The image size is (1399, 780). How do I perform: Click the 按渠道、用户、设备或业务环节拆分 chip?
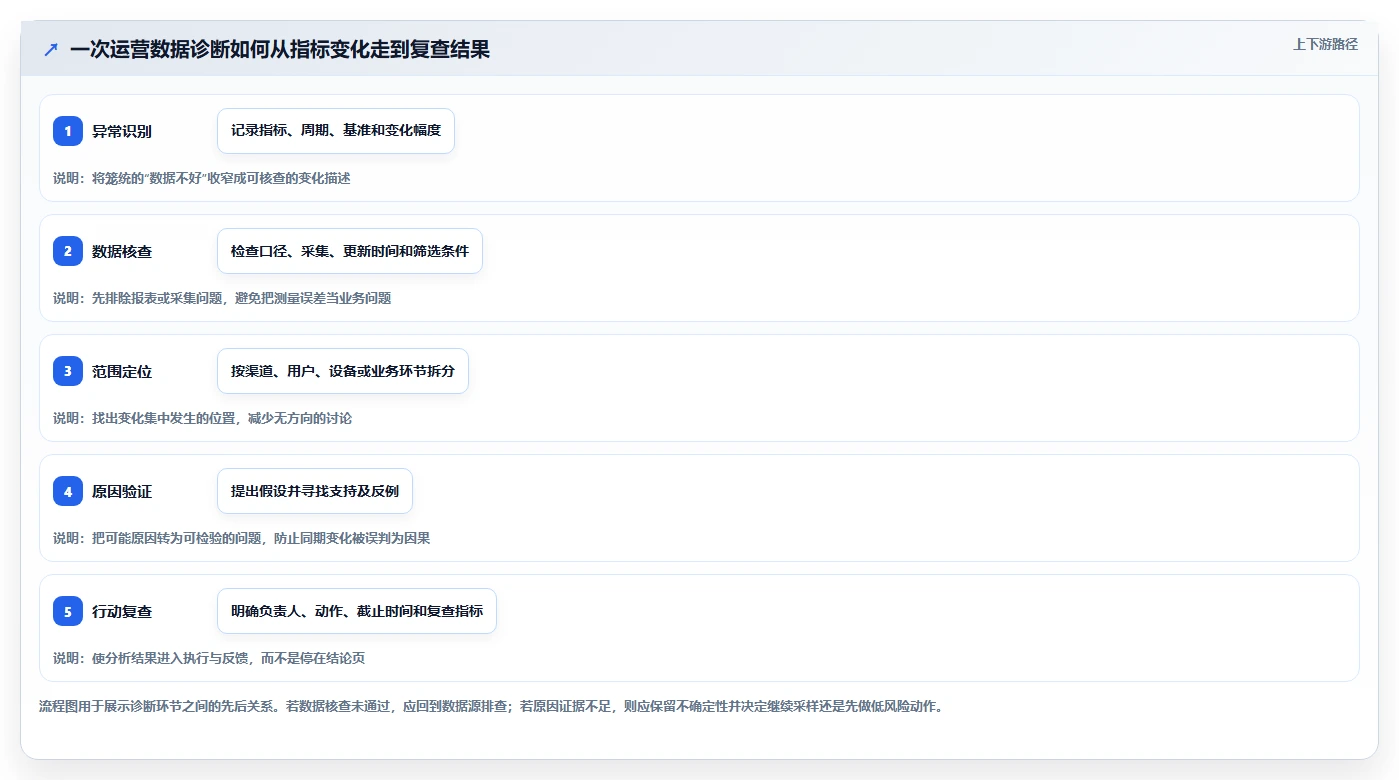click(343, 371)
